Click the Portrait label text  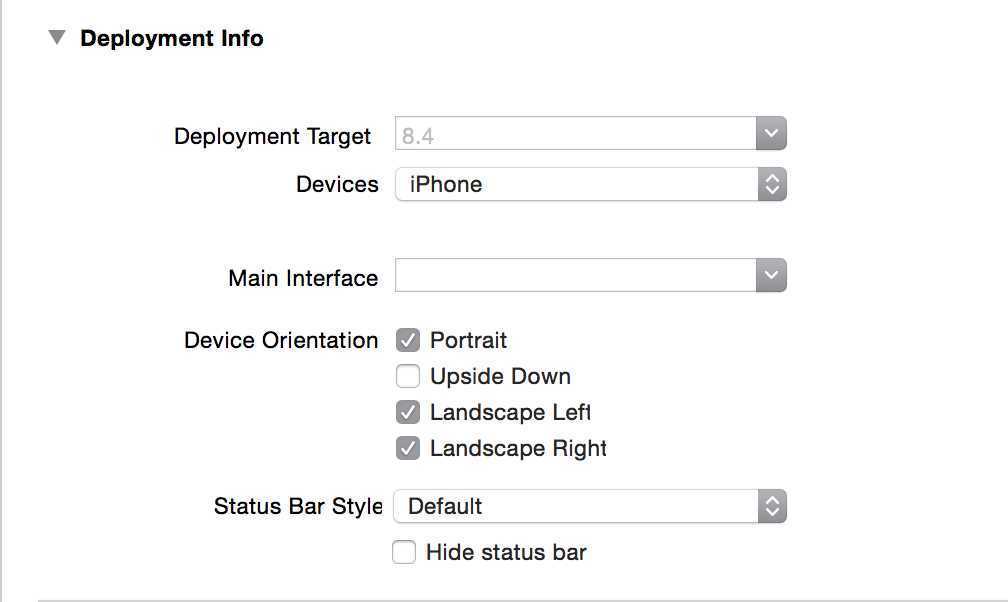(x=468, y=340)
